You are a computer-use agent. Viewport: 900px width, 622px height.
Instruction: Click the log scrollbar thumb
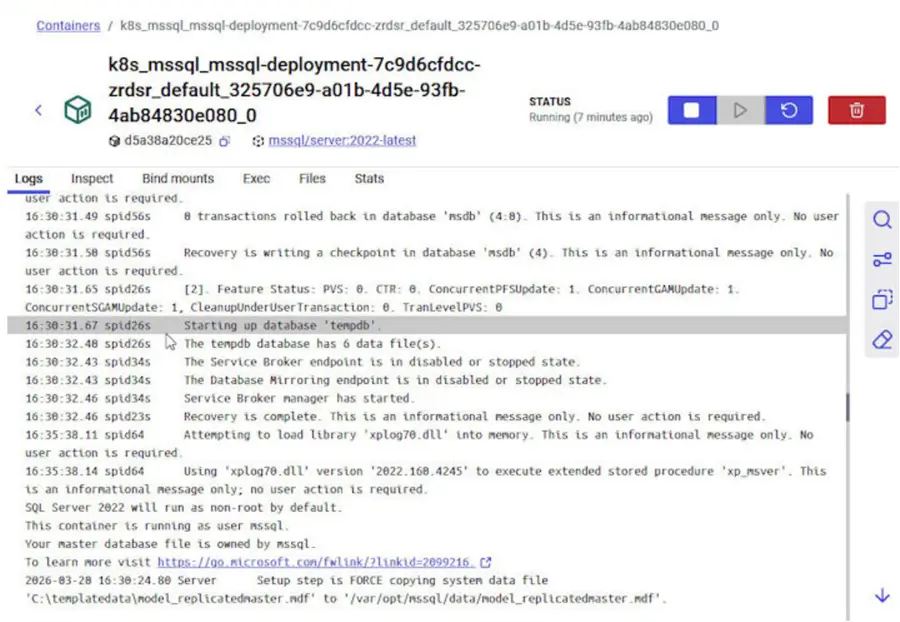[x=847, y=407]
